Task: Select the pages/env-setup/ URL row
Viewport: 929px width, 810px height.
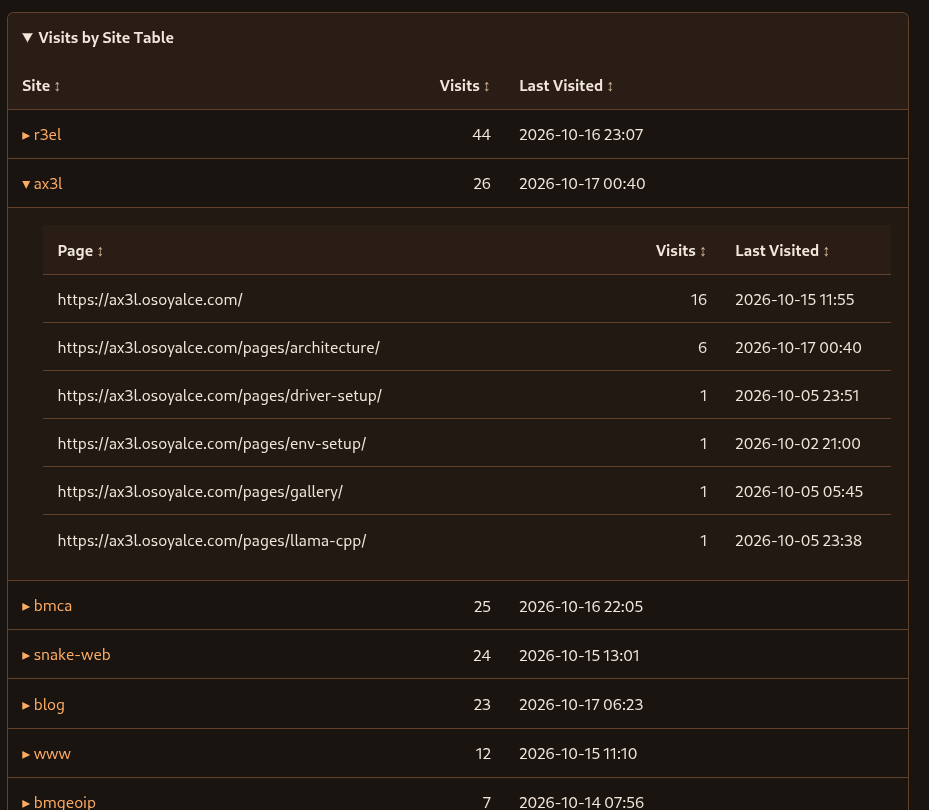Action: 467,443
